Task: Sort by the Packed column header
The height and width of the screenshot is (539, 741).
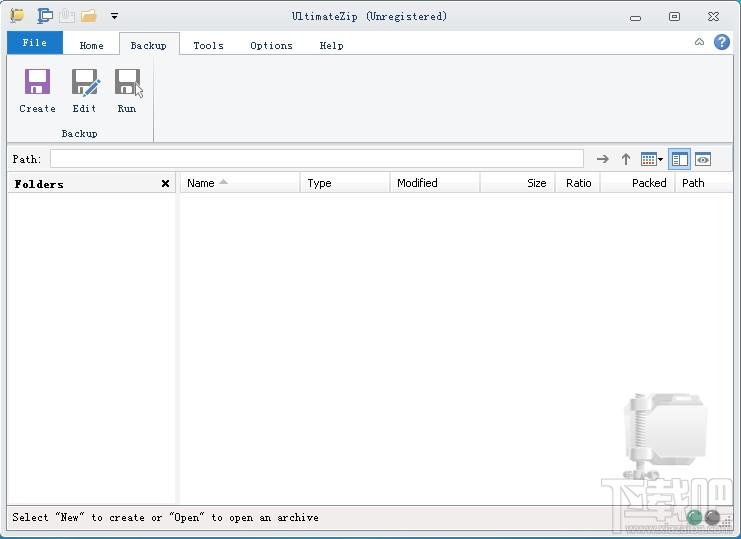Action: coord(638,183)
